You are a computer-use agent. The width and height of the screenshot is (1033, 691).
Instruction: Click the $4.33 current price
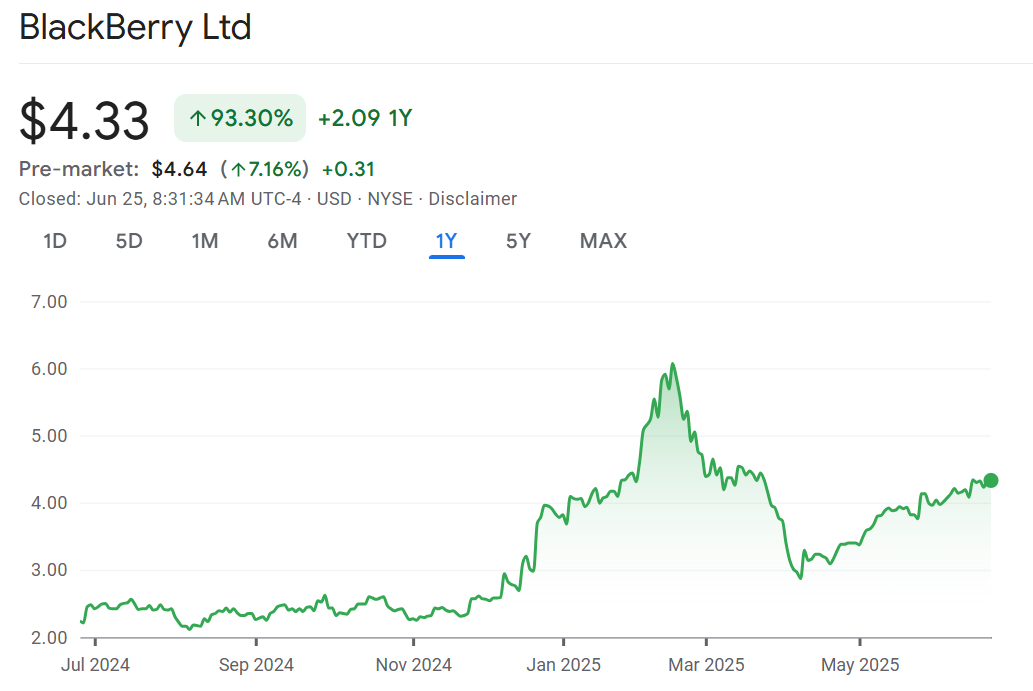point(85,120)
